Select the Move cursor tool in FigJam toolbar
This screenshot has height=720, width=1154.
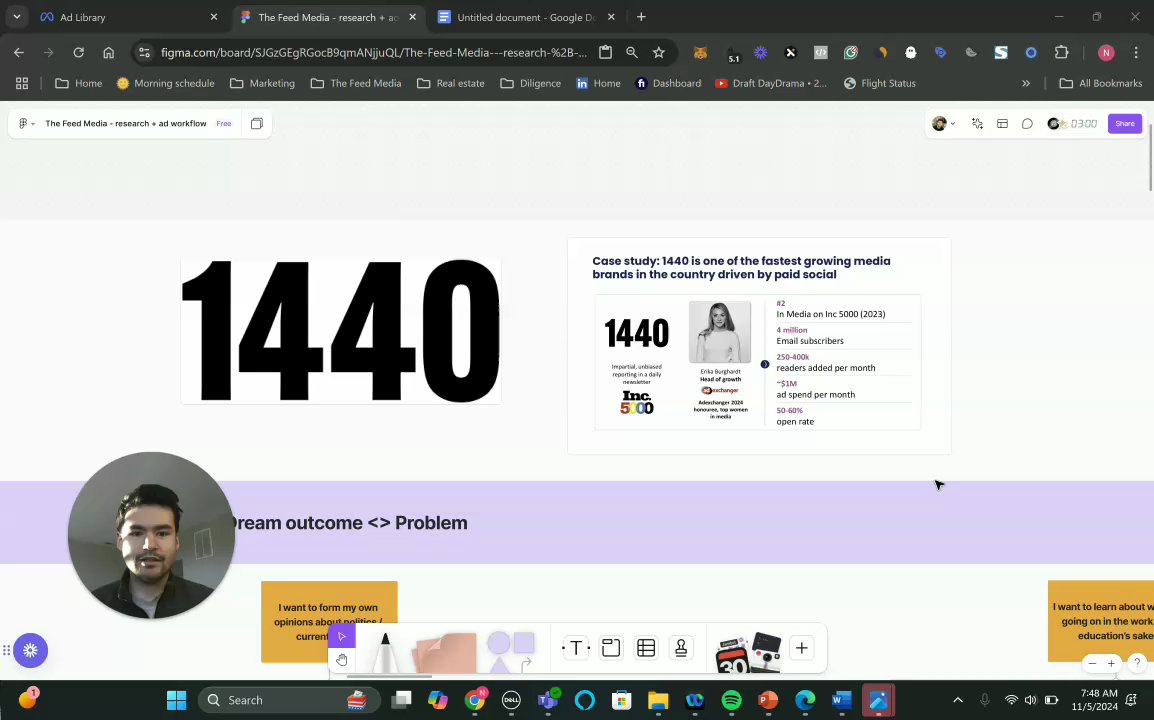[341, 636]
